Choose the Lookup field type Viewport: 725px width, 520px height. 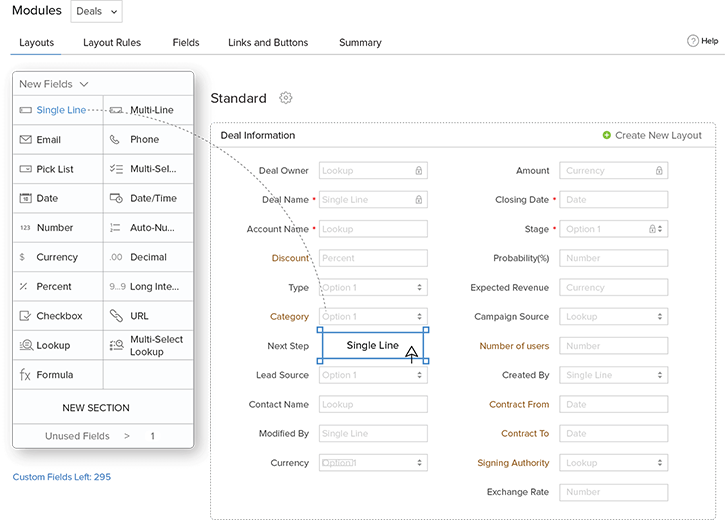(58, 345)
